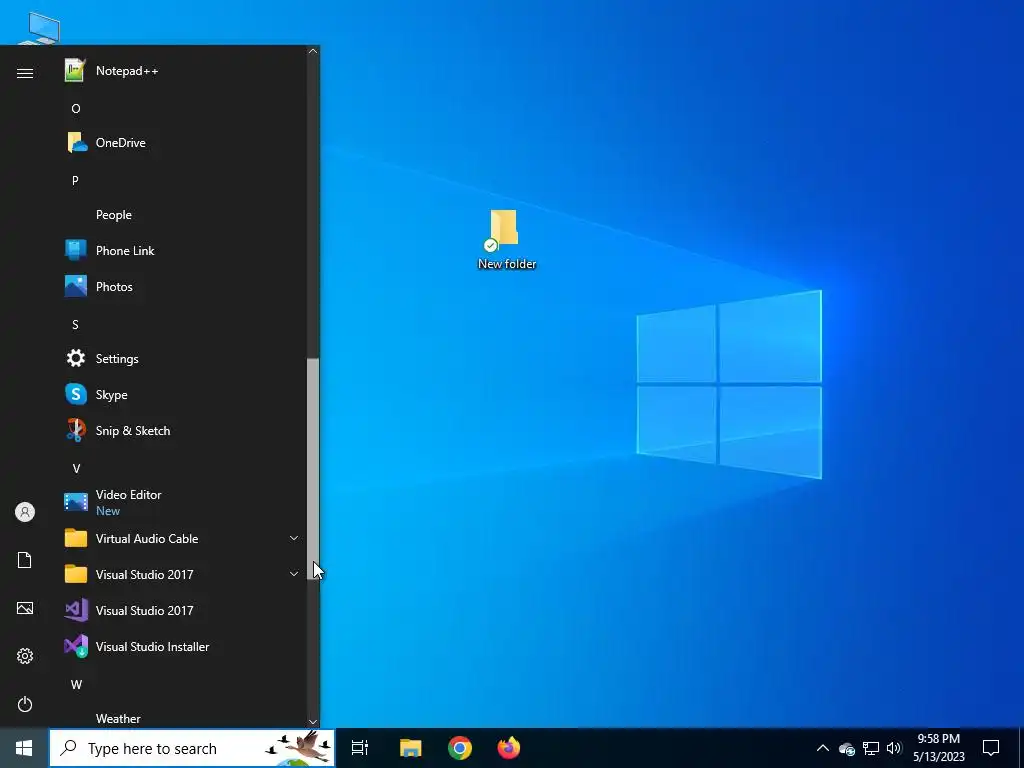1024x768 pixels.
Task: Jump to letter O section header
Action: [76, 108]
